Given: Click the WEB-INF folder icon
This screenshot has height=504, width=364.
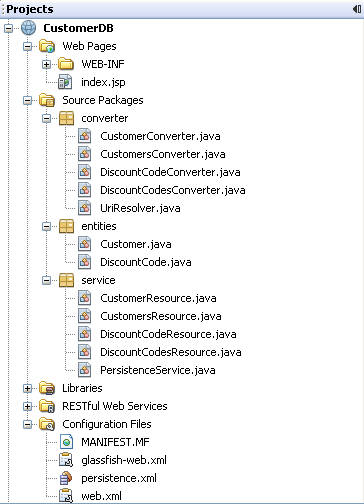Looking at the screenshot, I should click(66, 64).
